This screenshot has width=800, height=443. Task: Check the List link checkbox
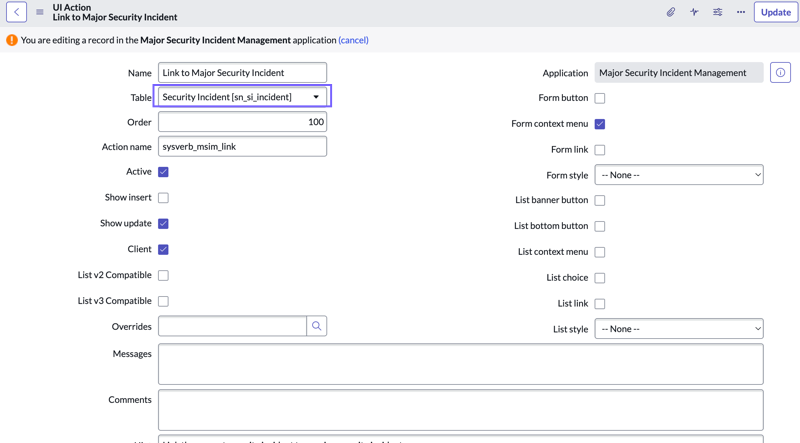click(x=600, y=304)
